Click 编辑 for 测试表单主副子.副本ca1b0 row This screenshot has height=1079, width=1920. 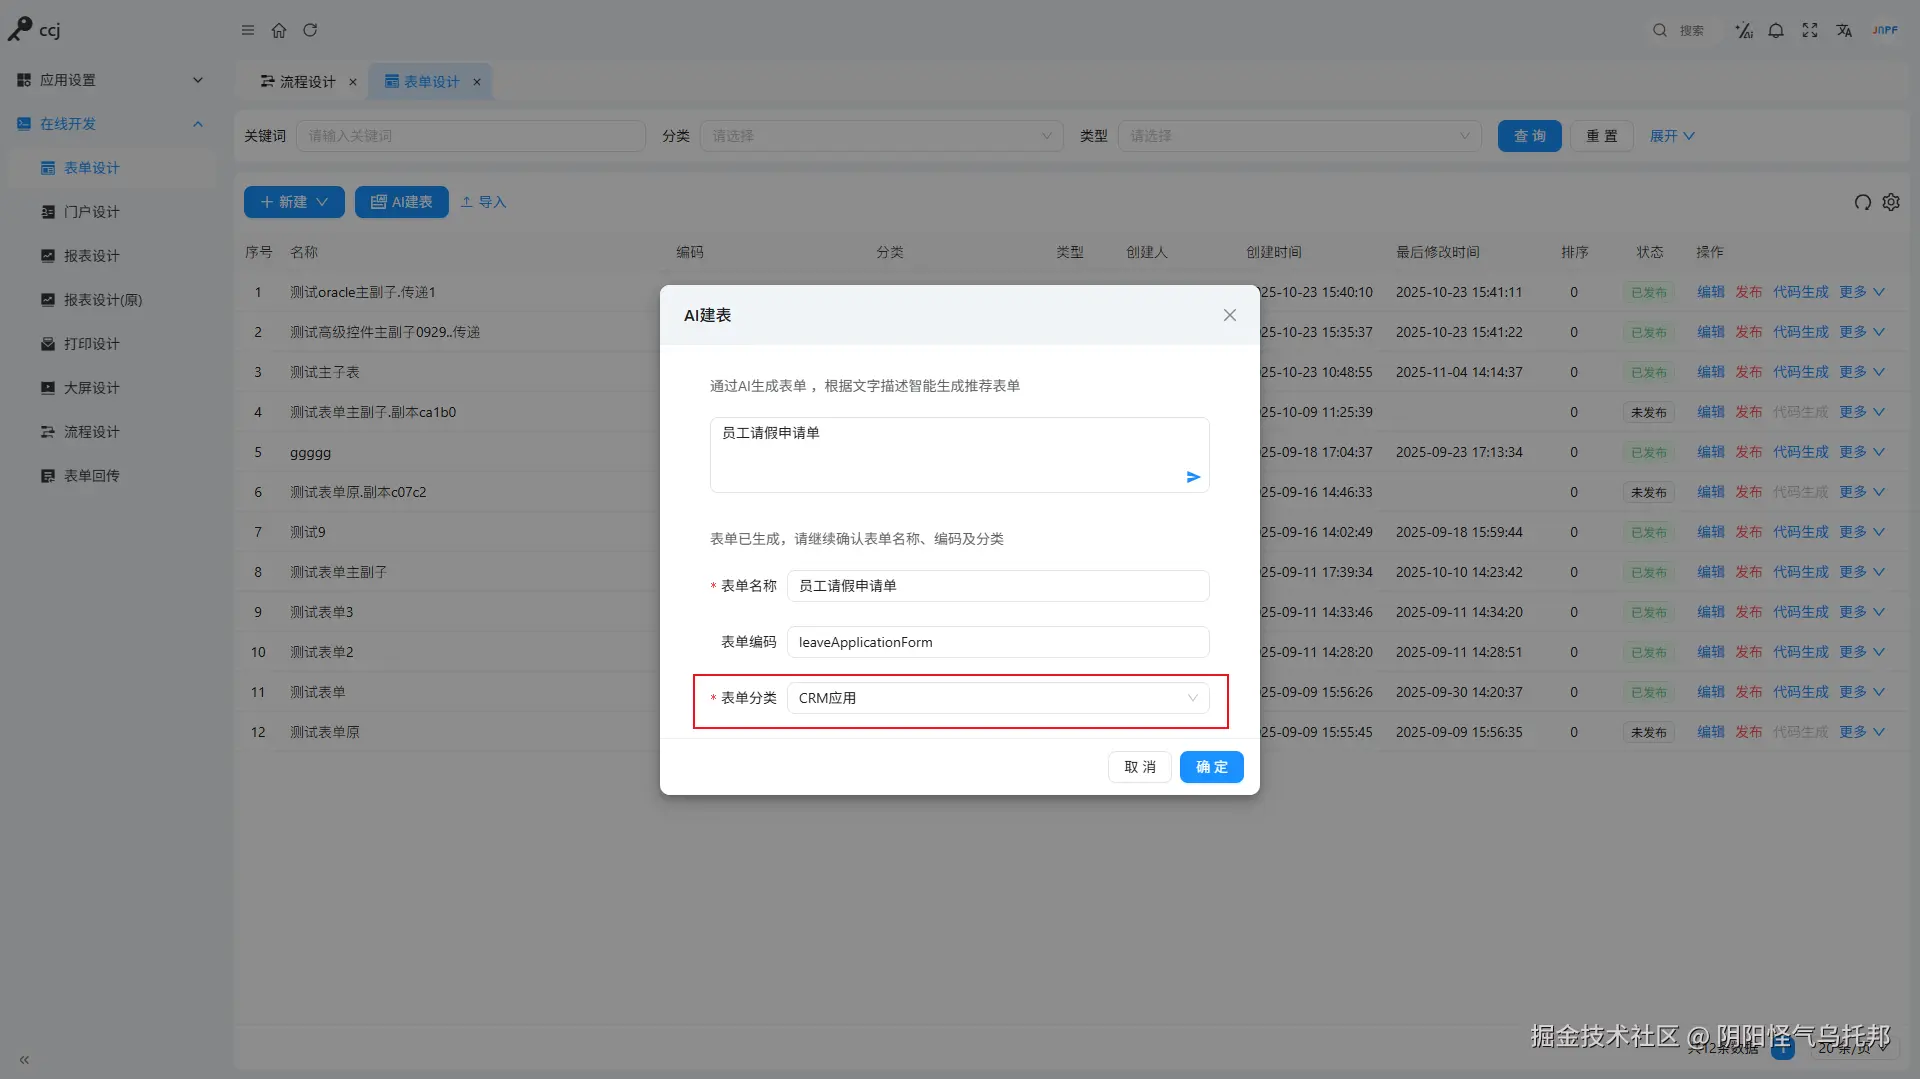point(1711,412)
